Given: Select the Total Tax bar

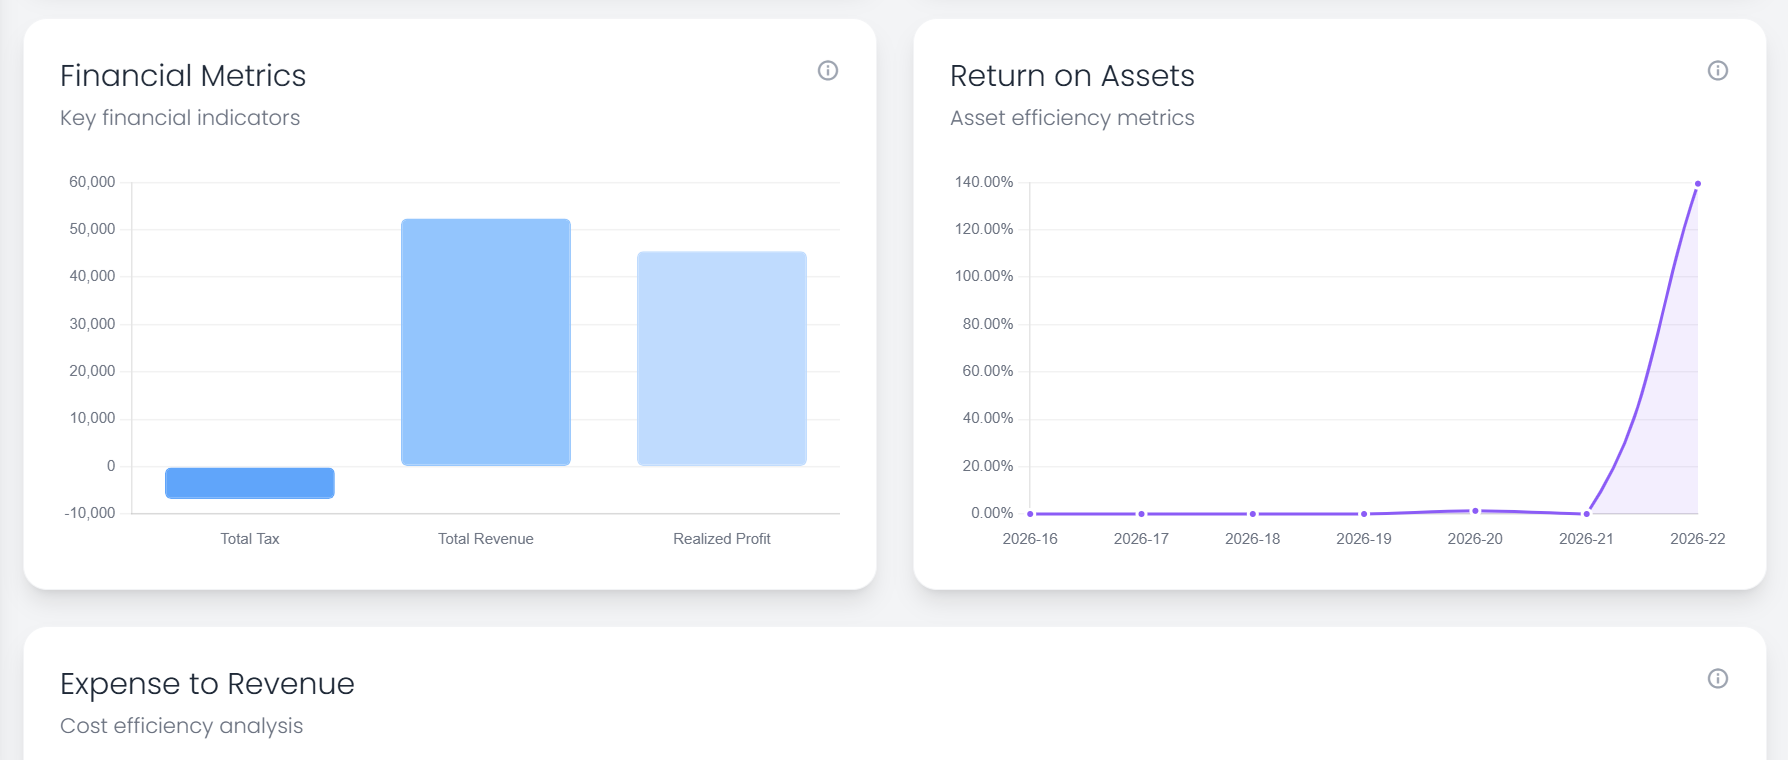Looking at the screenshot, I should click(250, 482).
